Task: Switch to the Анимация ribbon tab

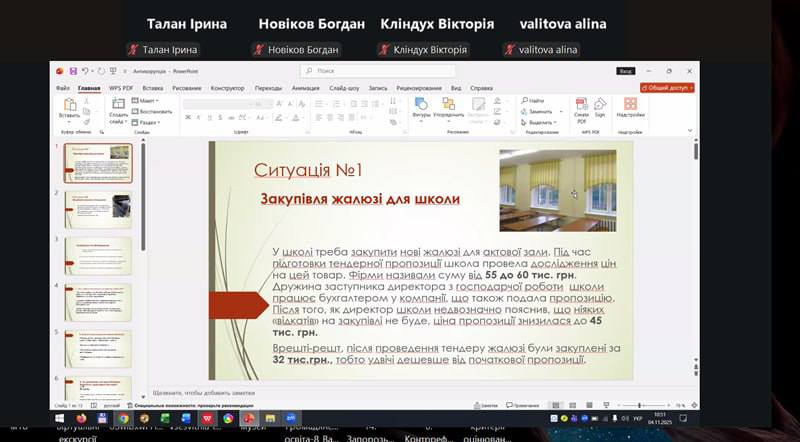Action: (x=305, y=88)
